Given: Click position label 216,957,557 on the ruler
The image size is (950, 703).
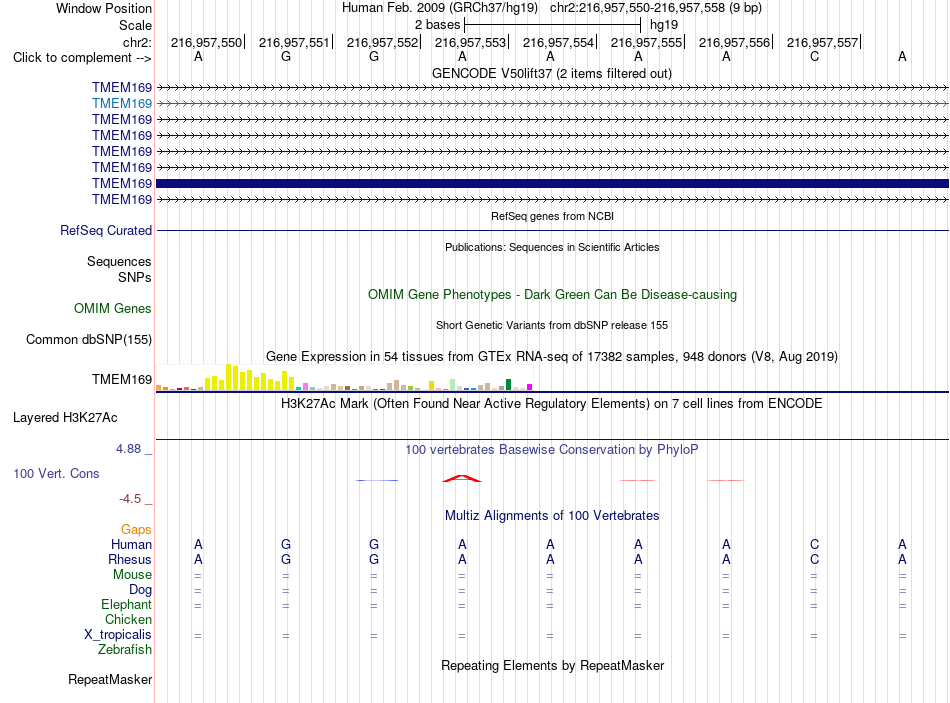Looking at the screenshot, I should [822, 42].
